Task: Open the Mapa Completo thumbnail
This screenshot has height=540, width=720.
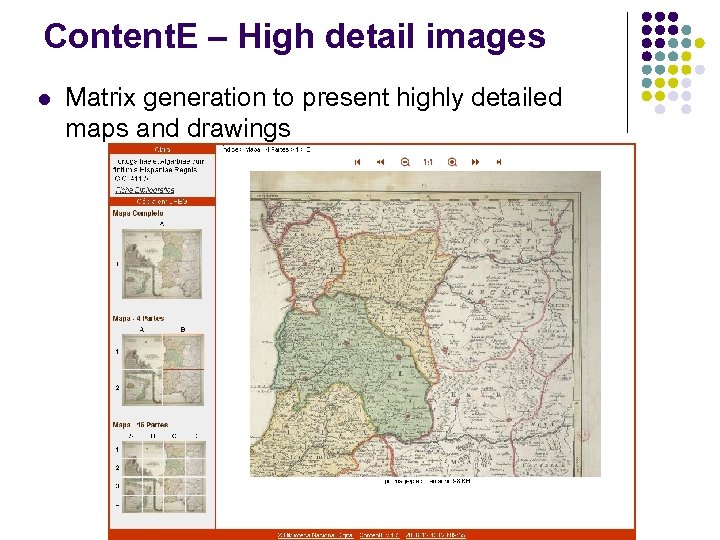Action: [x=162, y=264]
